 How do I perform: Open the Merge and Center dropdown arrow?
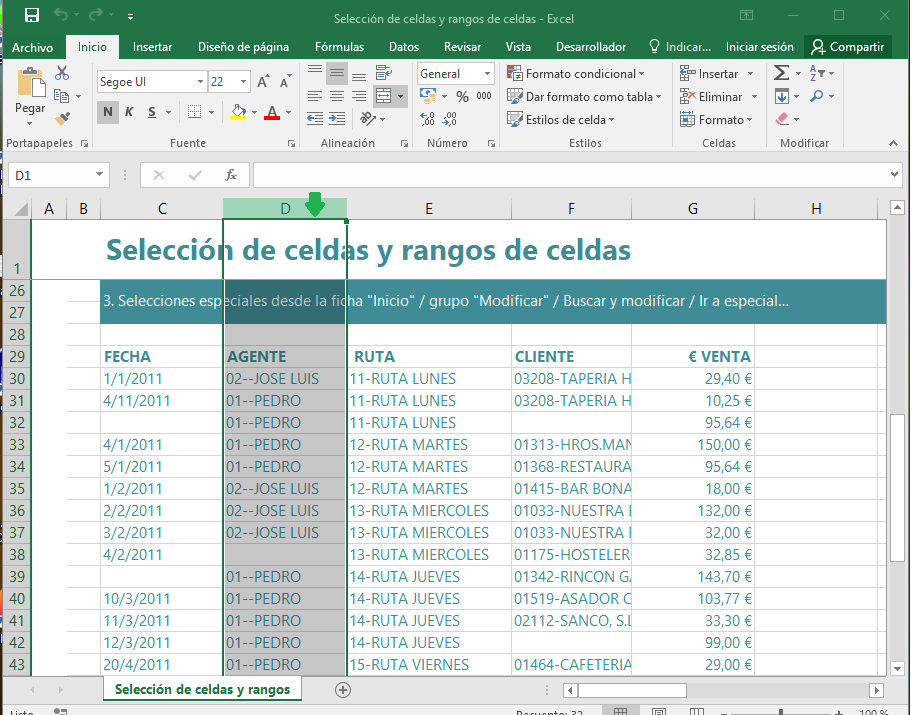click(400, 96)
